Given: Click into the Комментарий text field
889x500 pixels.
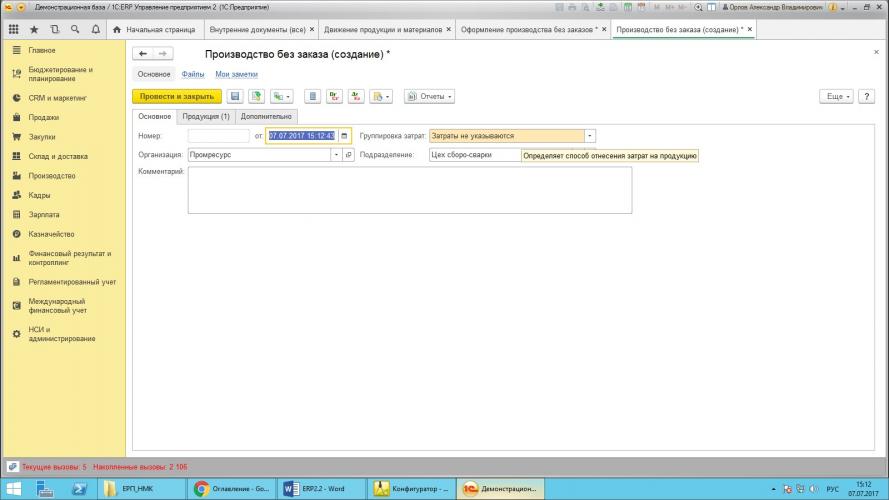Looking at the screenshot, I should pos(410,190).
